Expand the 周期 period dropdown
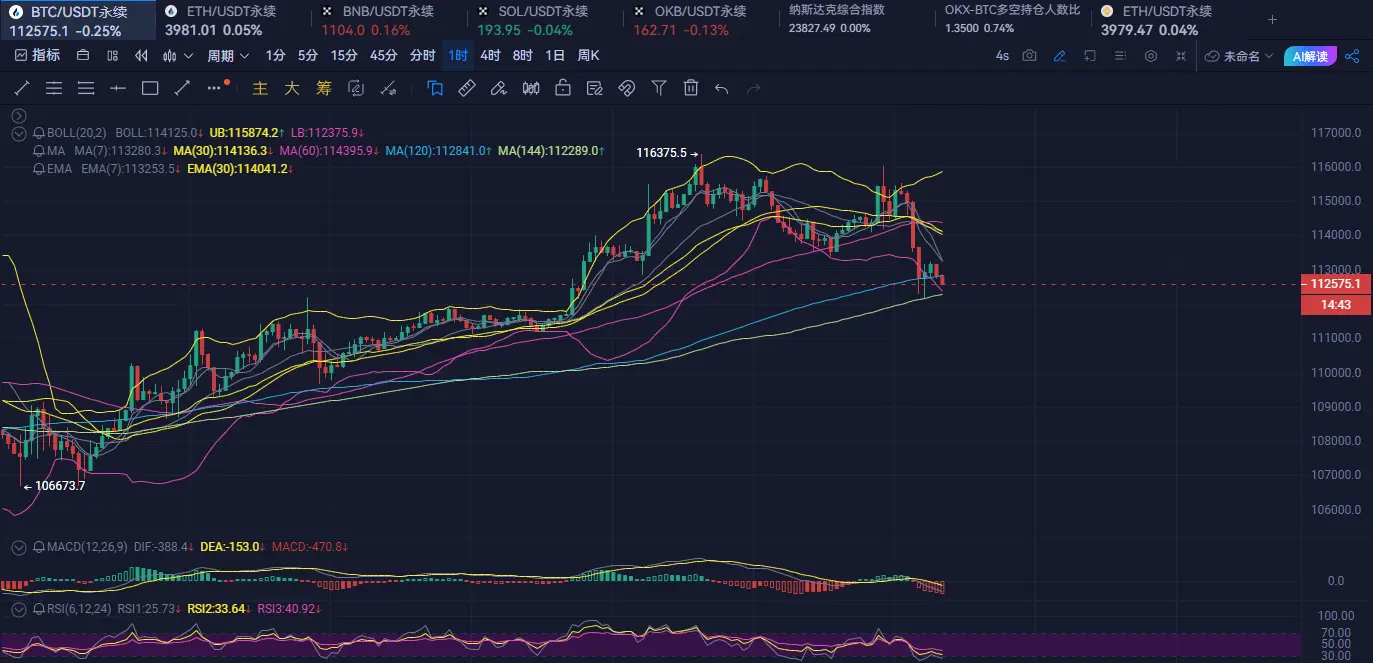 (226, 56)
